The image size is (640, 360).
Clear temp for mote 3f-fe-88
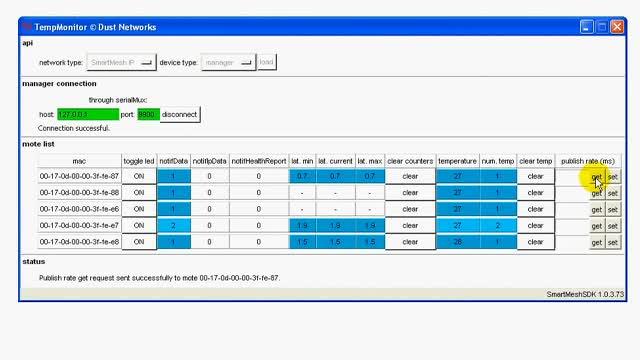[536, 193]
